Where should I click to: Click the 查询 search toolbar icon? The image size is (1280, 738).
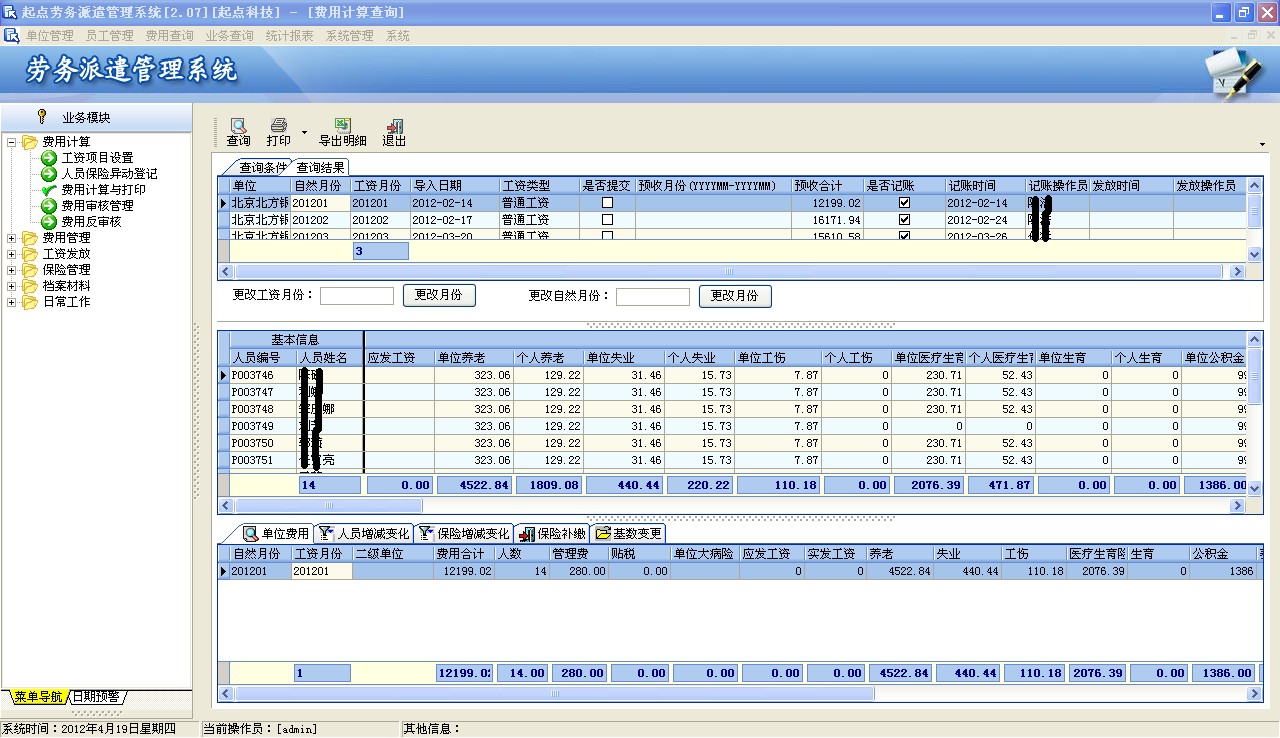[x=239, y=127]
